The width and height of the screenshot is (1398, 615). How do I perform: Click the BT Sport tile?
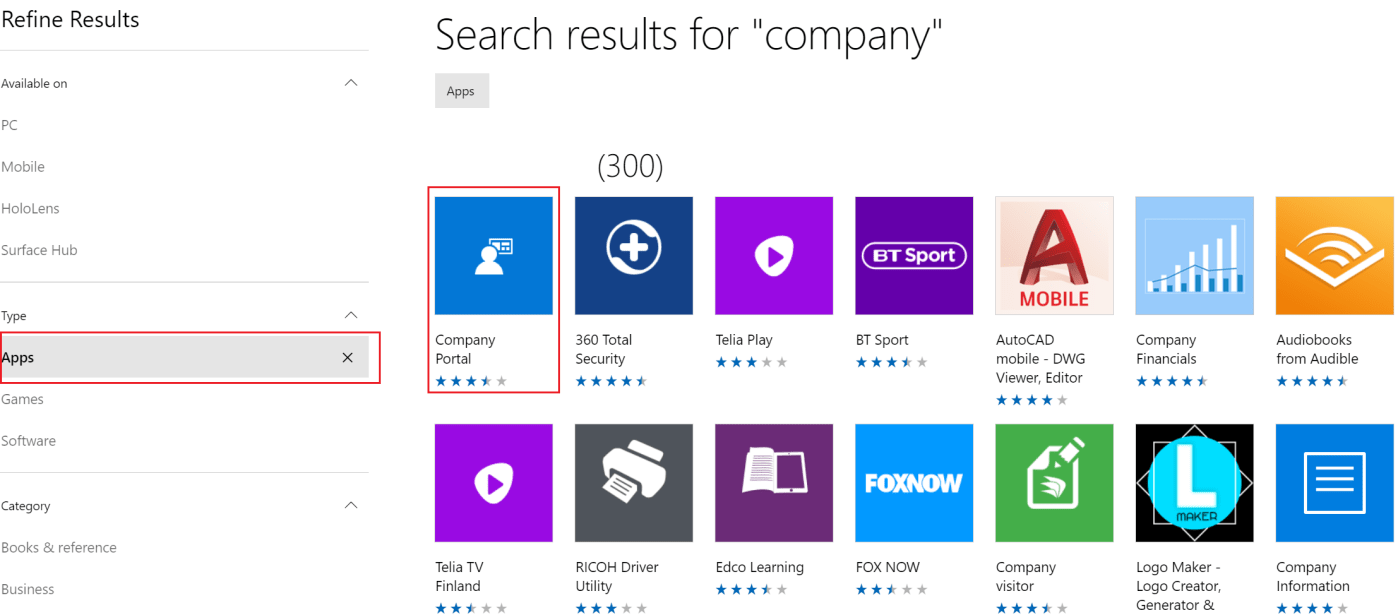coord(913,255)
